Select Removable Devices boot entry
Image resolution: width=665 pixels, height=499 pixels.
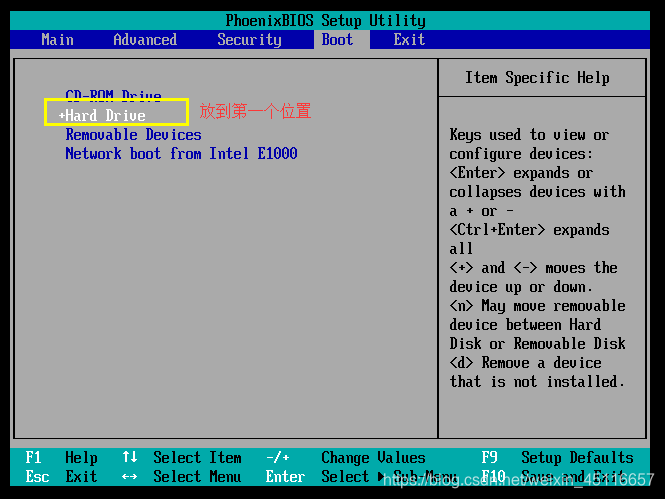click(x=133, y=135)
